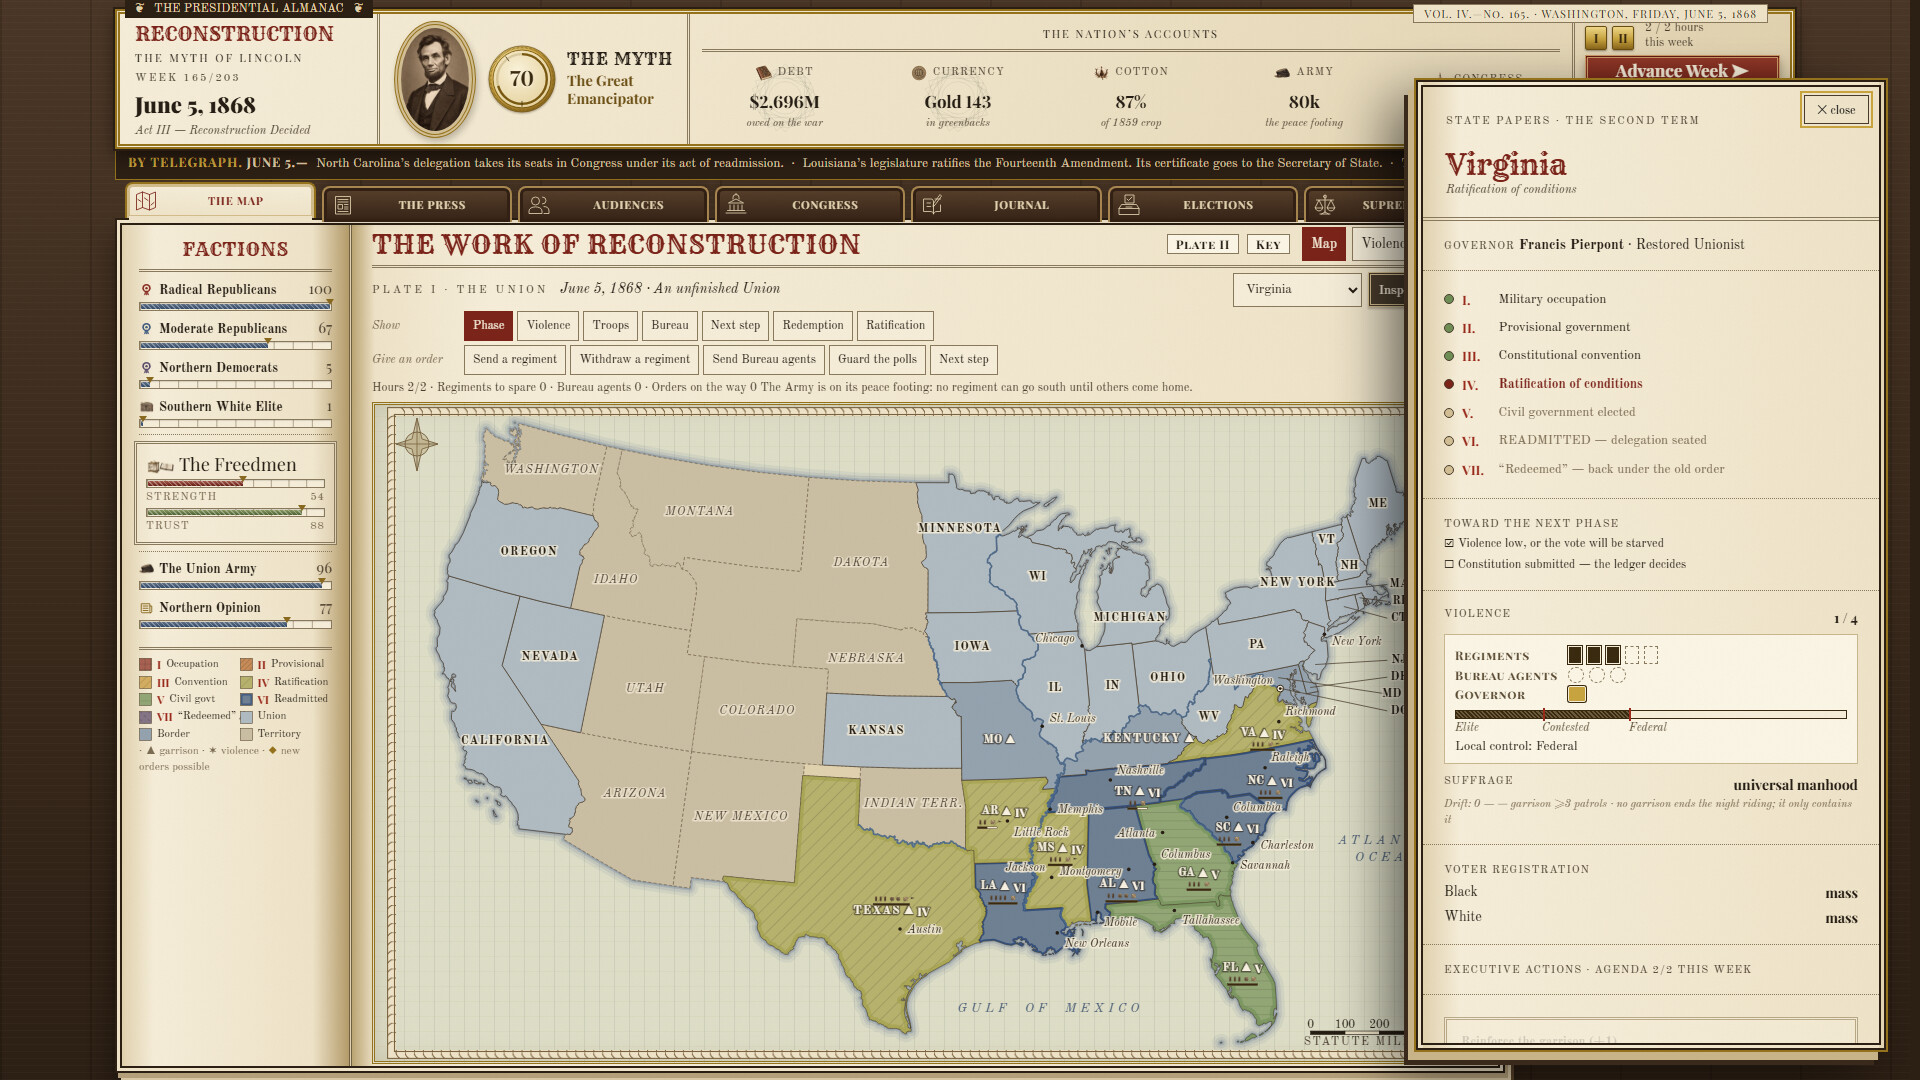
Task: Click the Lincoln portrait
Action: pyautogui.click(x=434, y=79)
